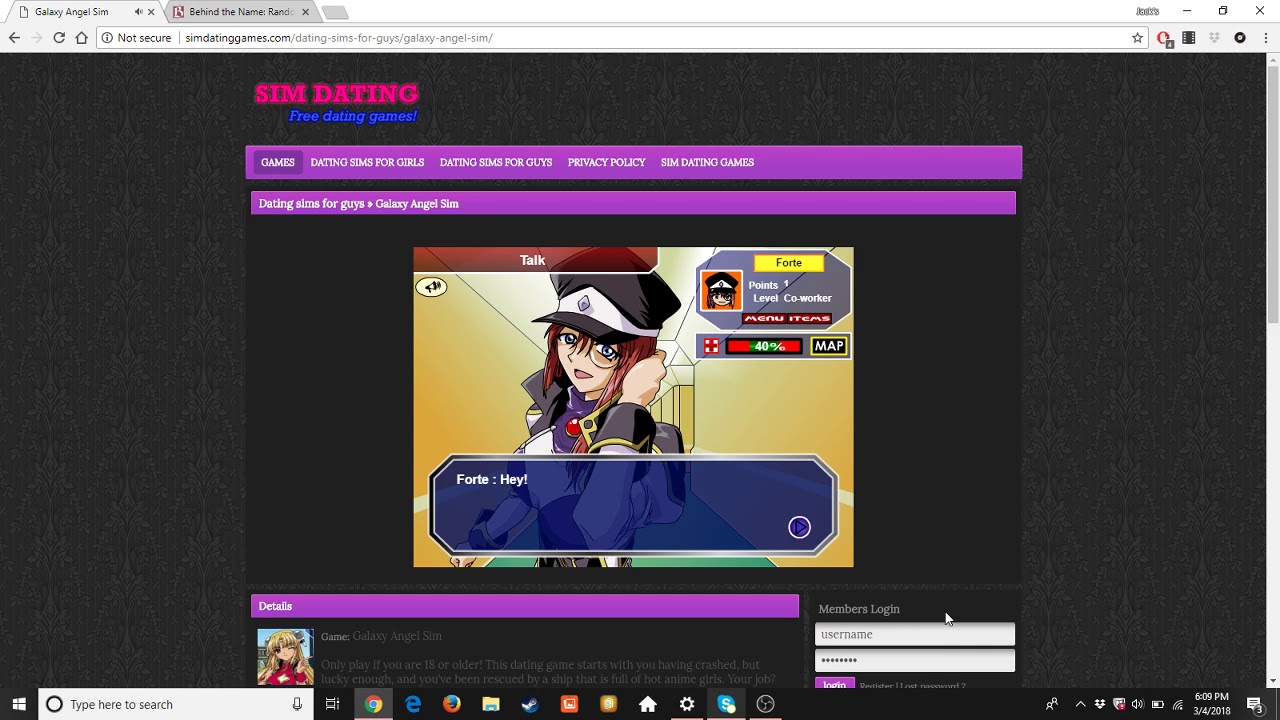
Task: Click Forte's portrait avatar in status panel
Action: pyautogui.click(x=721, y=291)
